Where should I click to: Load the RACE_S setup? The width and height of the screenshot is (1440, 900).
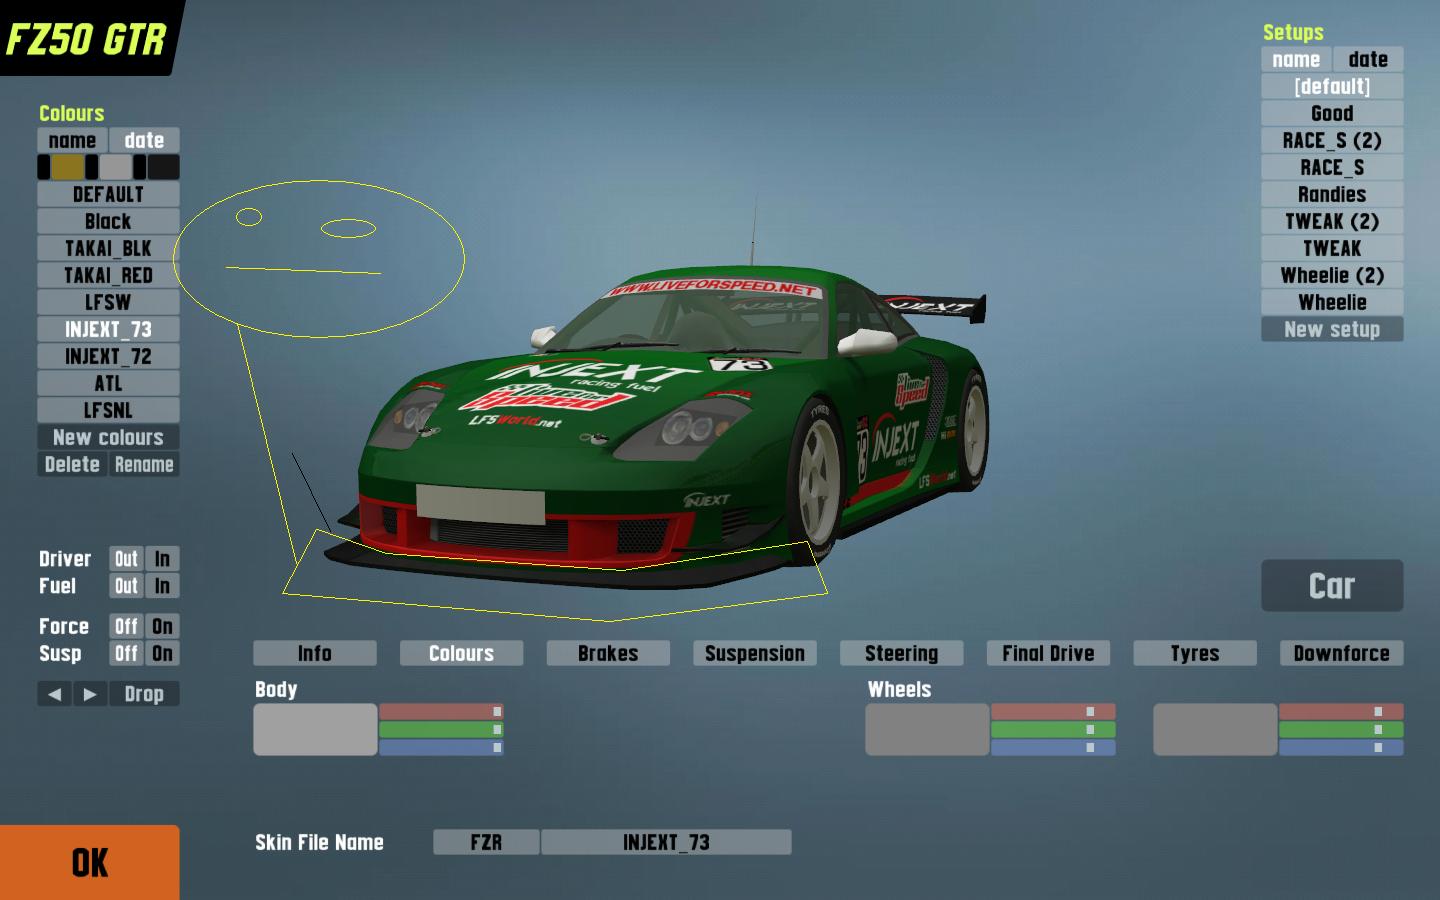pos(1332,167)
